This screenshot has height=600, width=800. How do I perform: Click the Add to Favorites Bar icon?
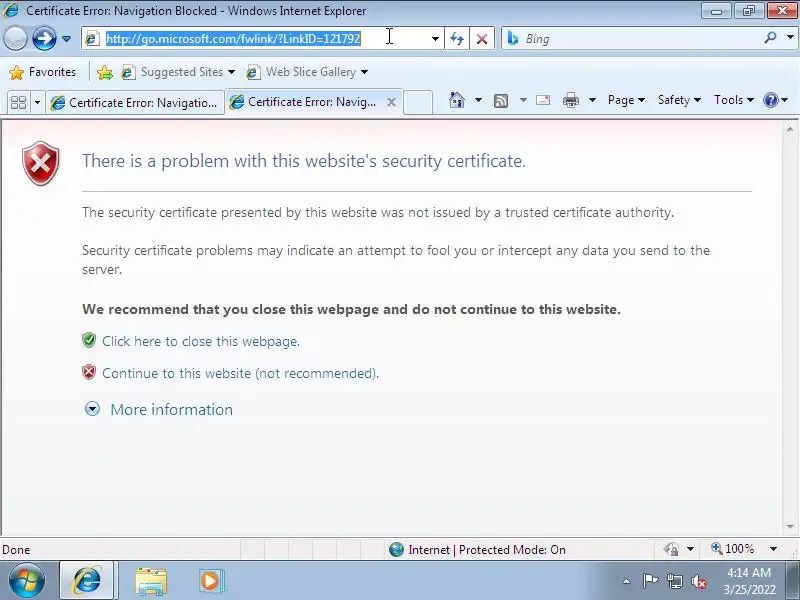coord(105,72)
